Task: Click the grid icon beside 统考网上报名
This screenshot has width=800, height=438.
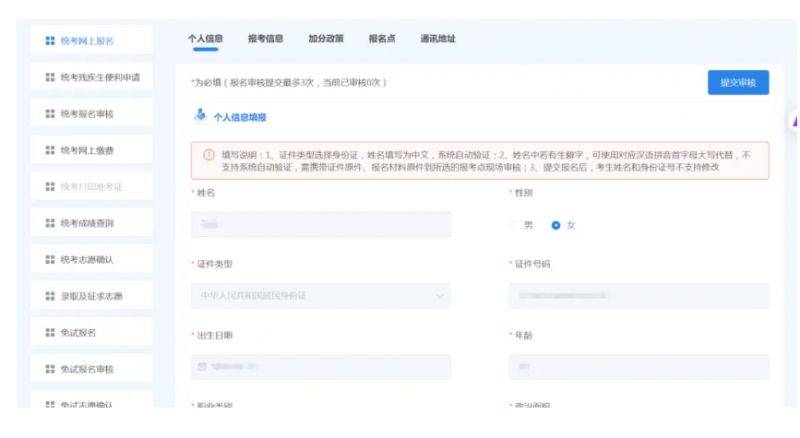Action: 48,41
